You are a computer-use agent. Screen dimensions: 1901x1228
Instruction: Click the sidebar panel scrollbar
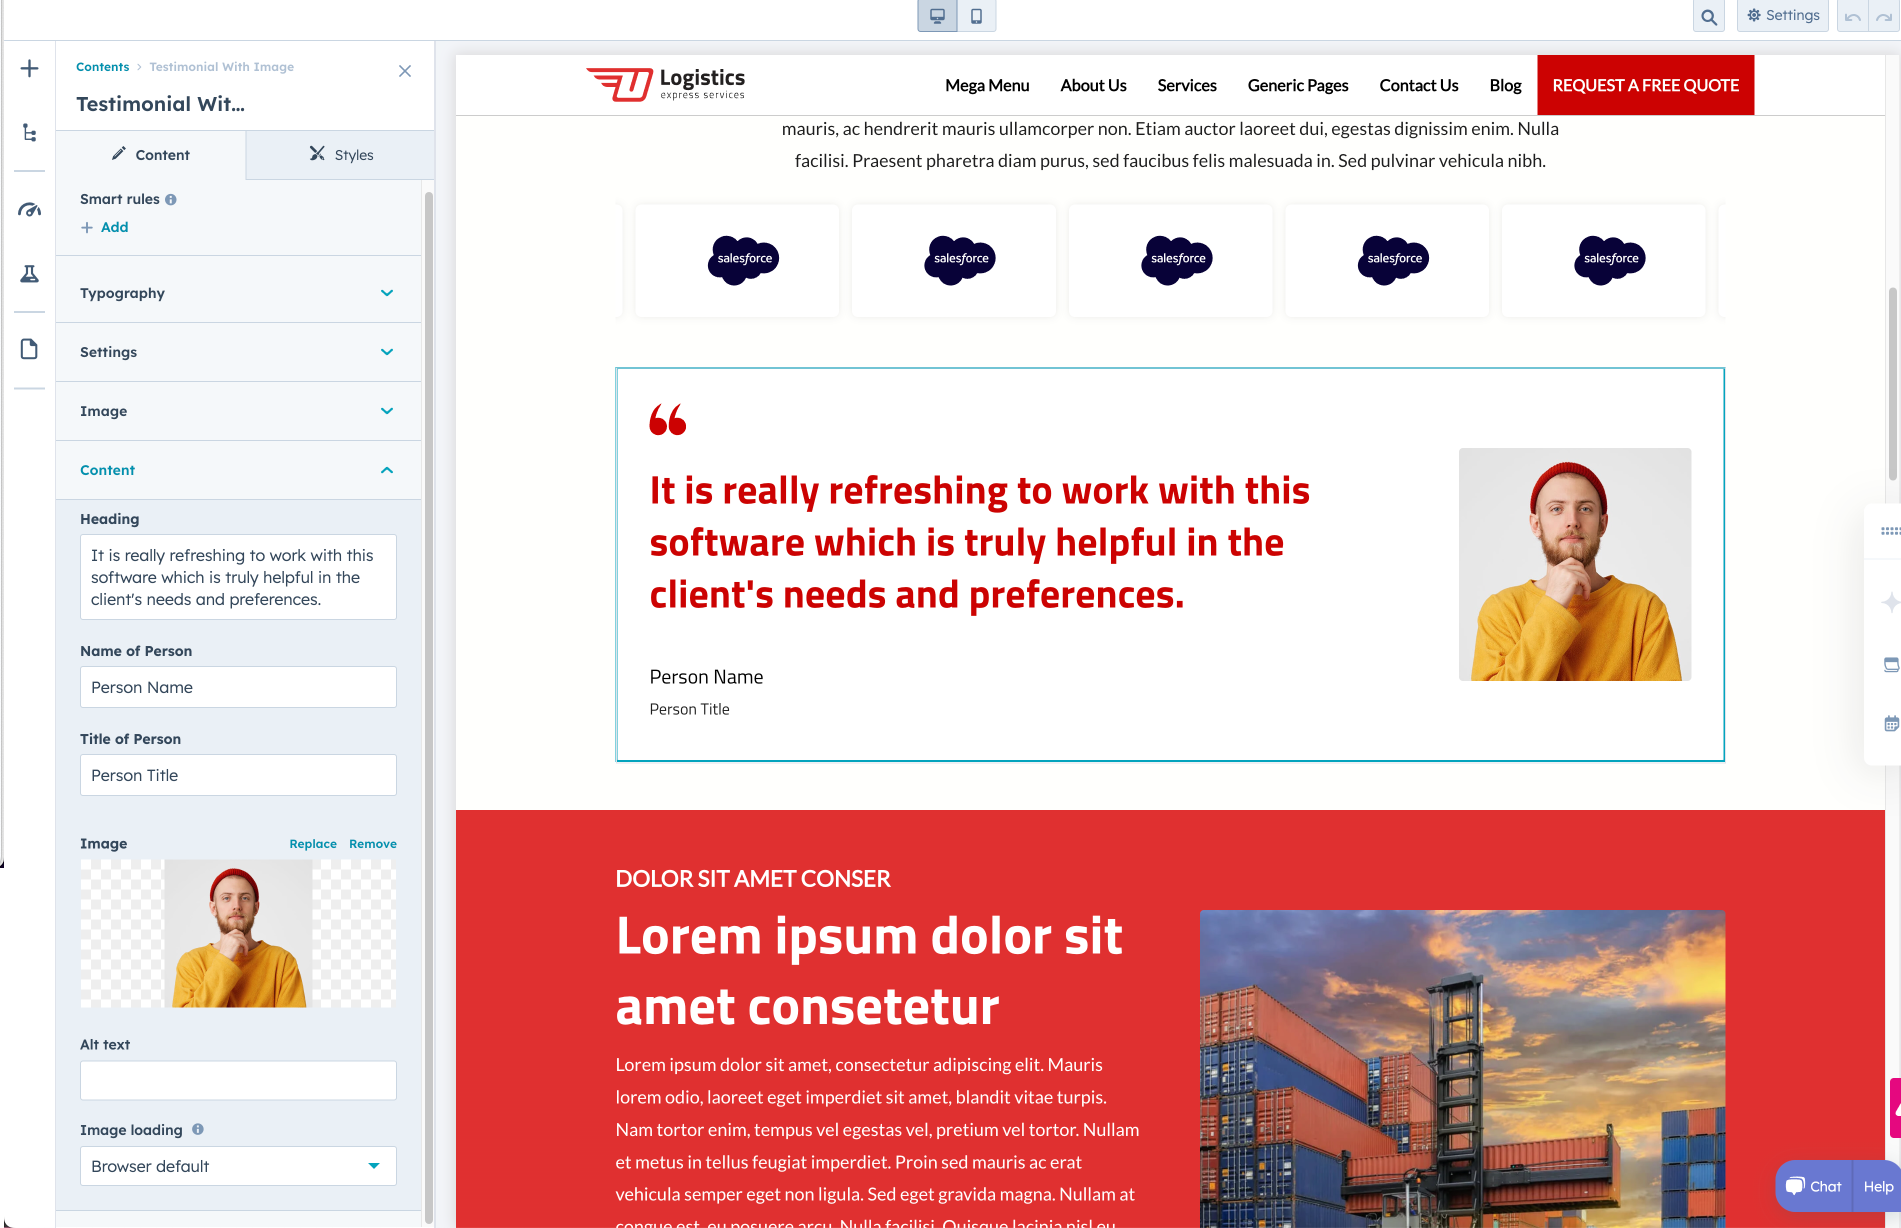tap(429, 700)
